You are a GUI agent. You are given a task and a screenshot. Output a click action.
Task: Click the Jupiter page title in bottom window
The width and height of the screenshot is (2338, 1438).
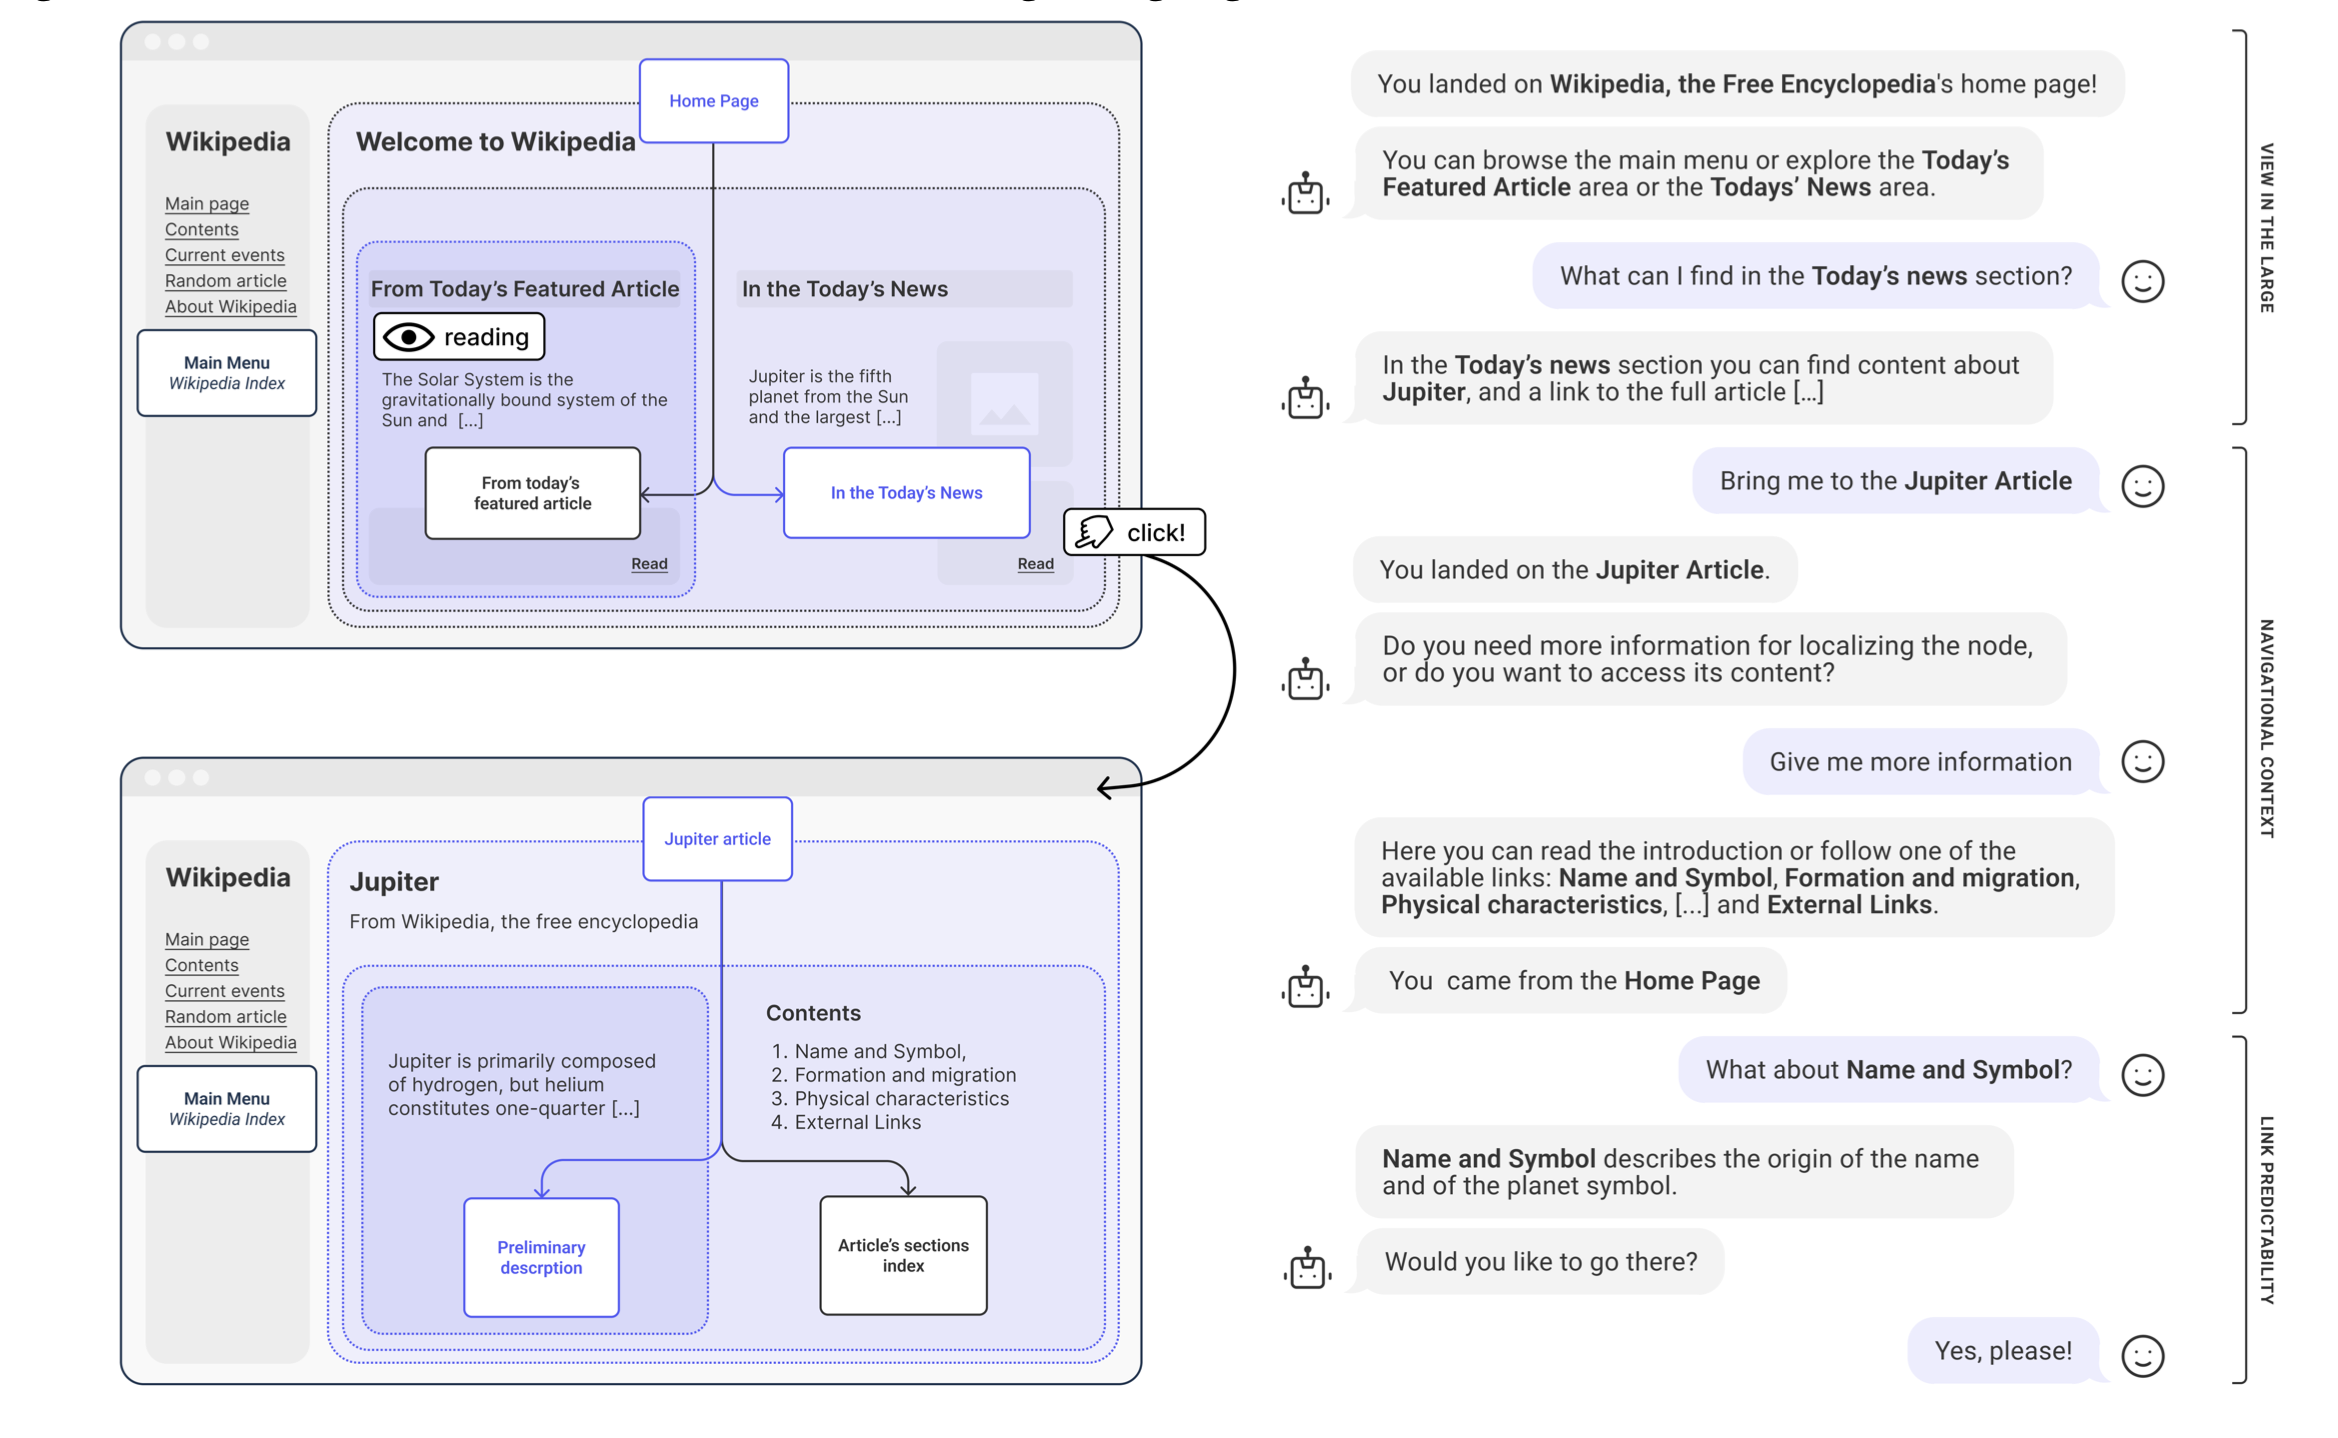click(x=394, y=882)
